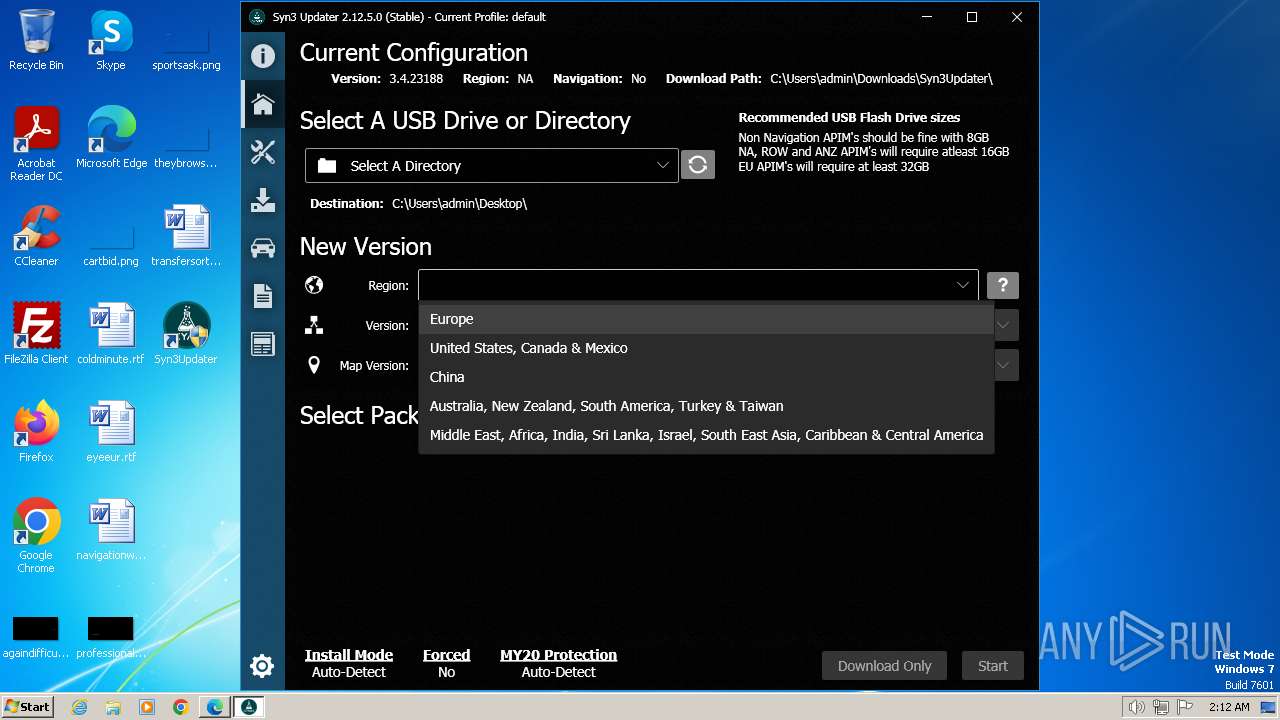This screenshot has height=720, width=1280.
Task: Open Google Chrome desktop shortcut
Action: point(36,535)
